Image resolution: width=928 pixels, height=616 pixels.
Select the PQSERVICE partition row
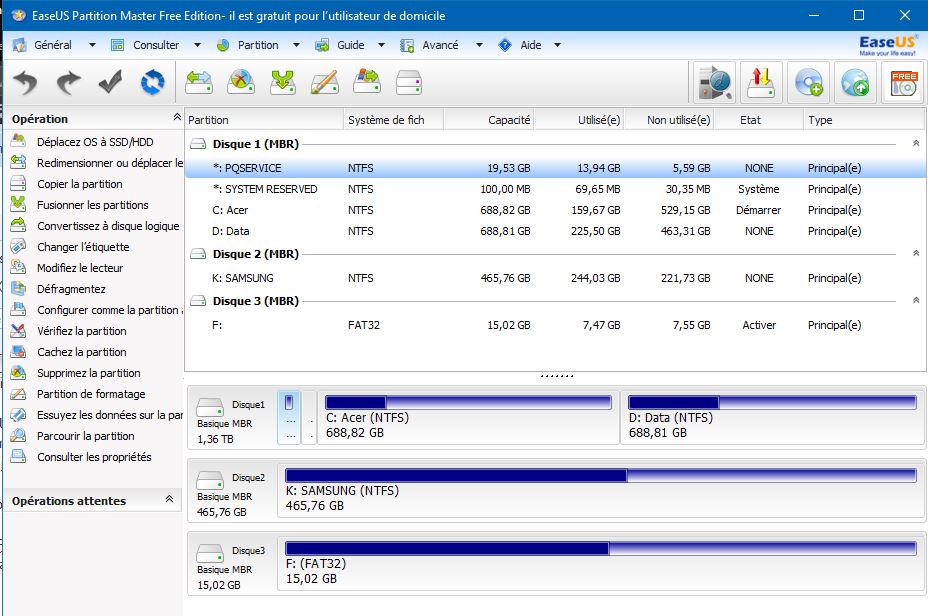[555, 168]
